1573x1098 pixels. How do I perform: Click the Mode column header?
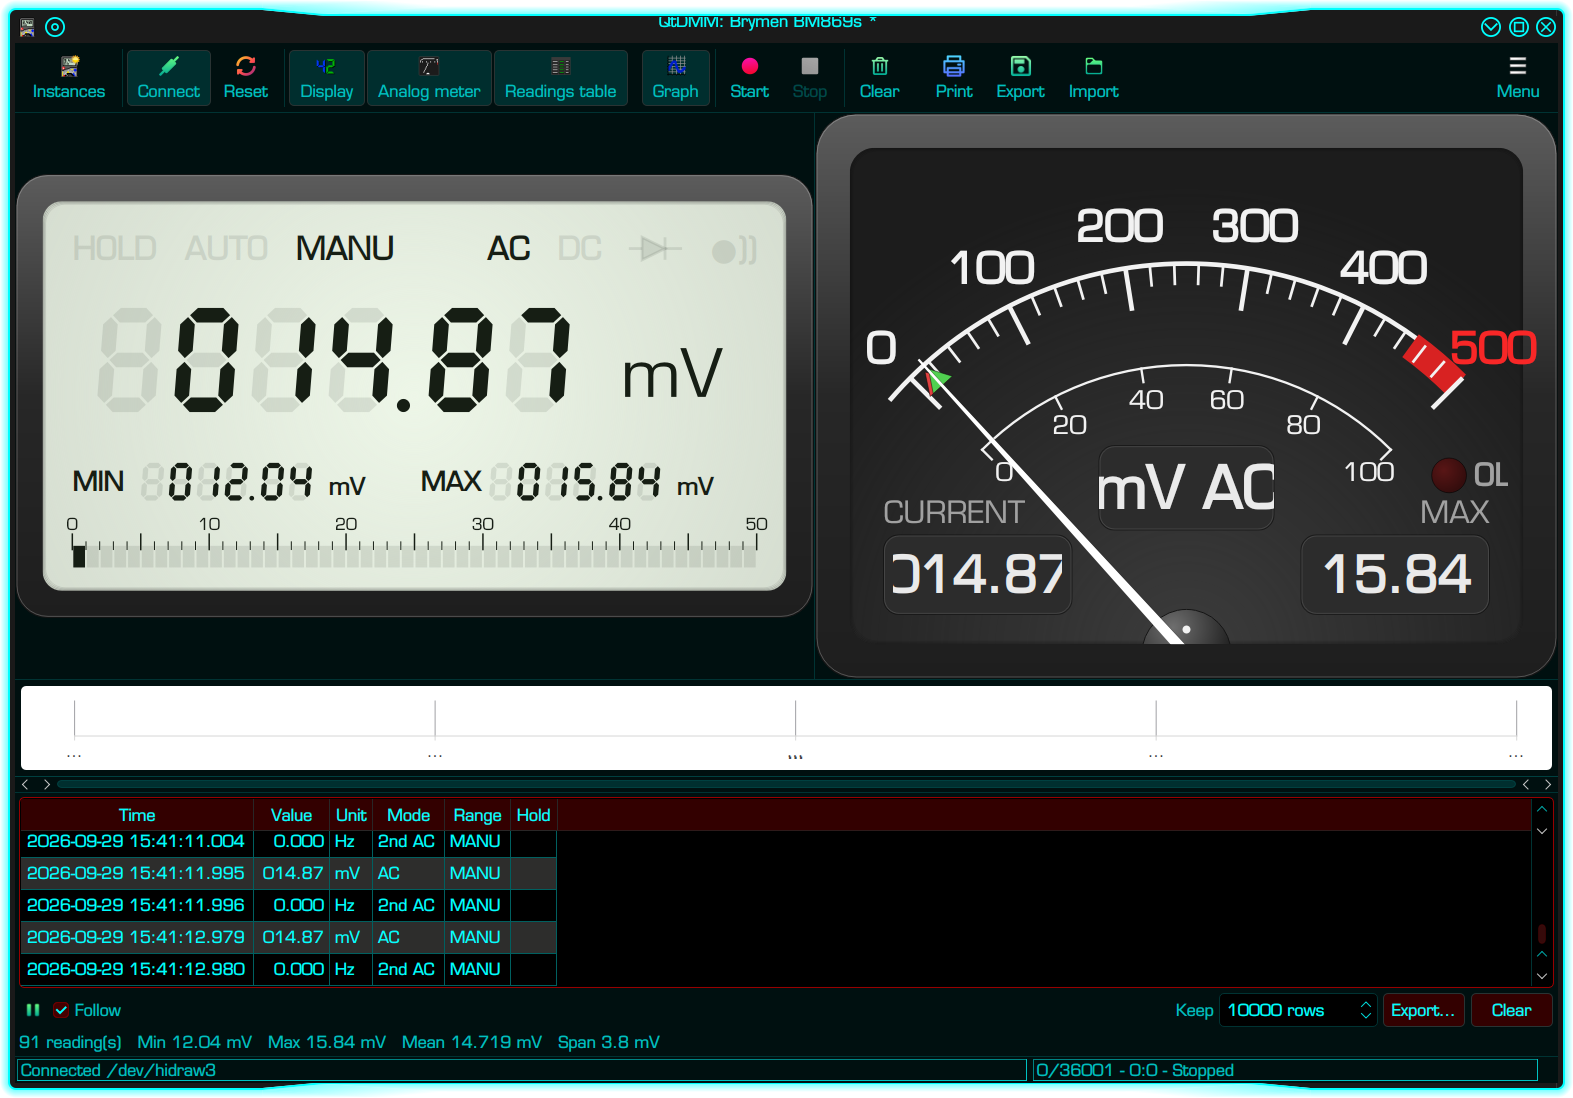(x=408, y=815)
